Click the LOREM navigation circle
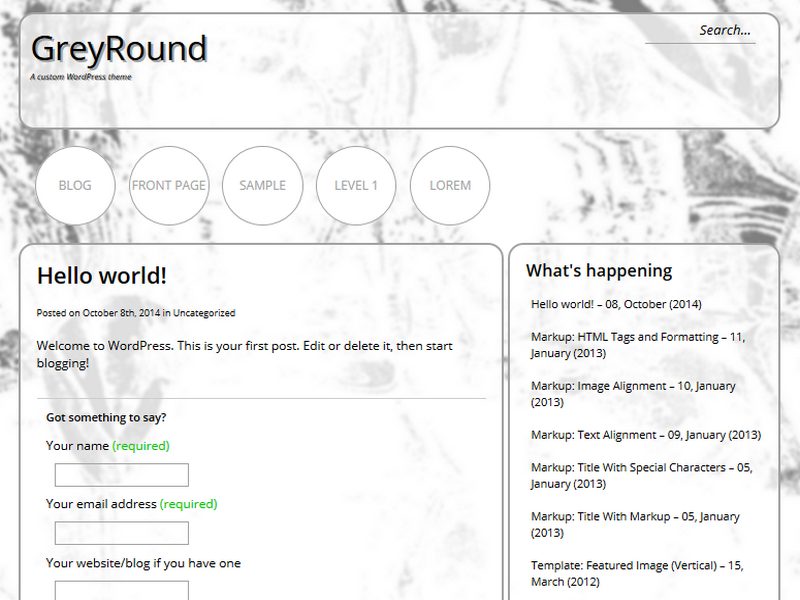This screenshot has height=600, width=800. click(x=450, y=185)
